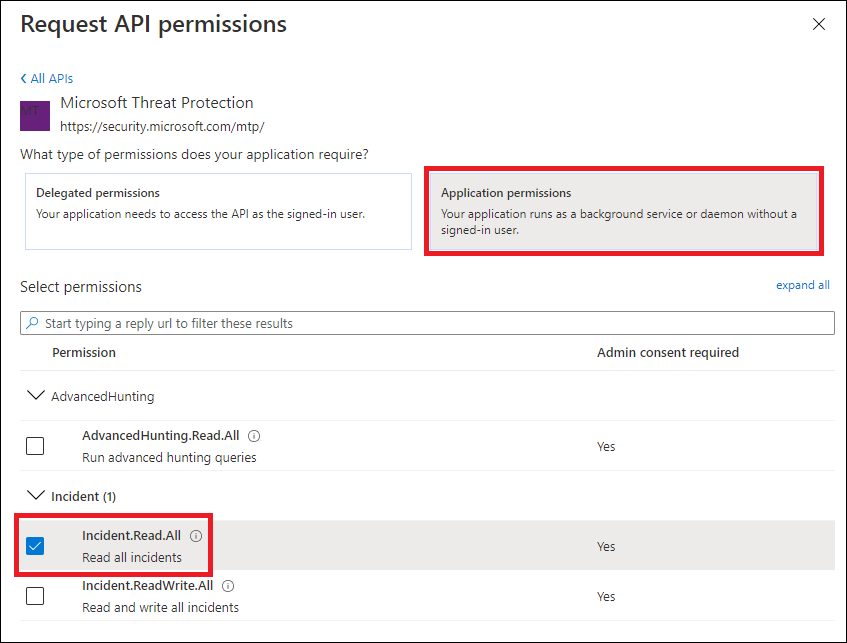Open info icon next to Incident.ReadWrite.All
Viewport: 847px width, 643px height.
coord(228,586)
